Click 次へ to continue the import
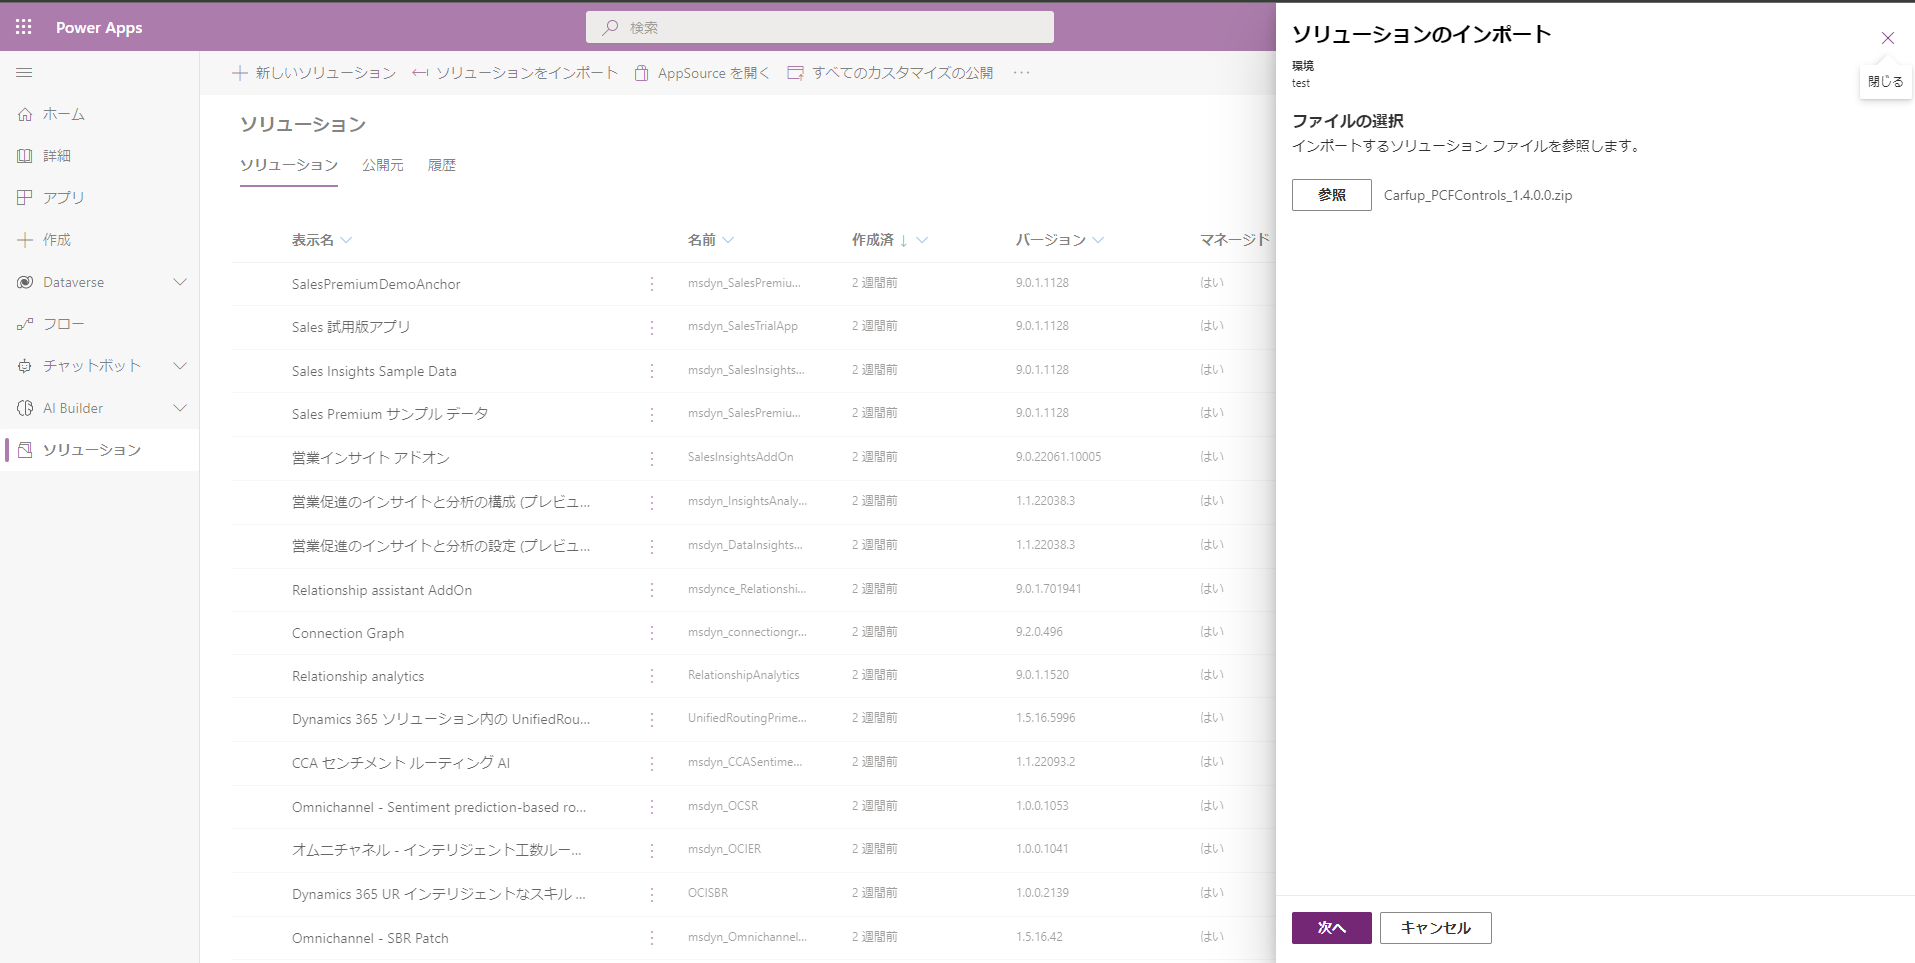The height and width of the screenshot is (963, 1915). [x=1331, y=927]
